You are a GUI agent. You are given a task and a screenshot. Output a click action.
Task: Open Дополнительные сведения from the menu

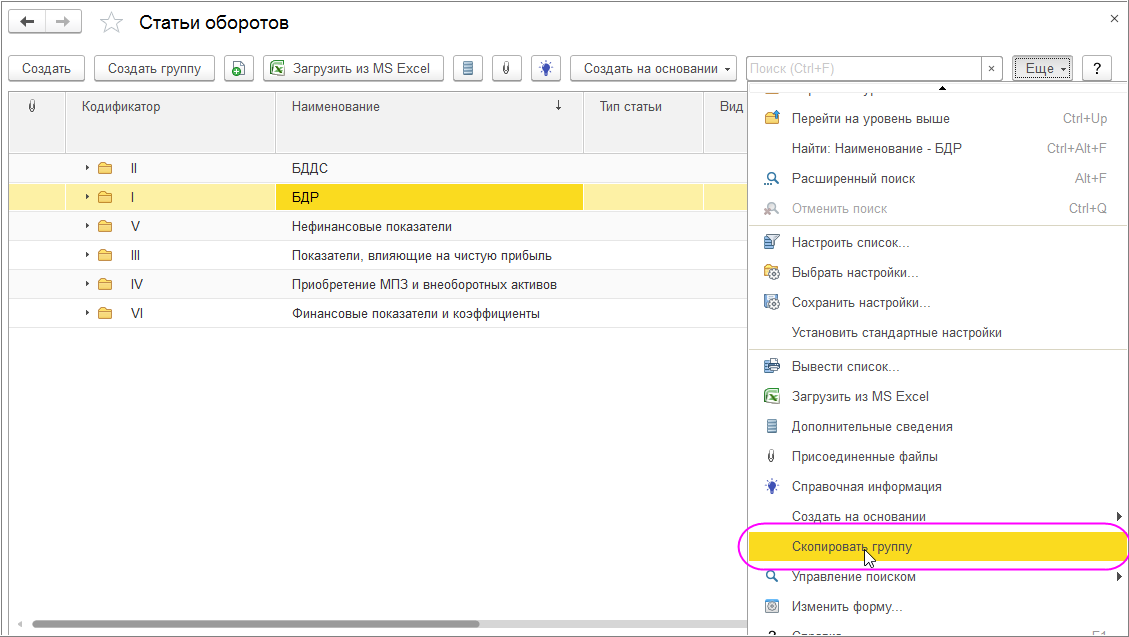937,426
